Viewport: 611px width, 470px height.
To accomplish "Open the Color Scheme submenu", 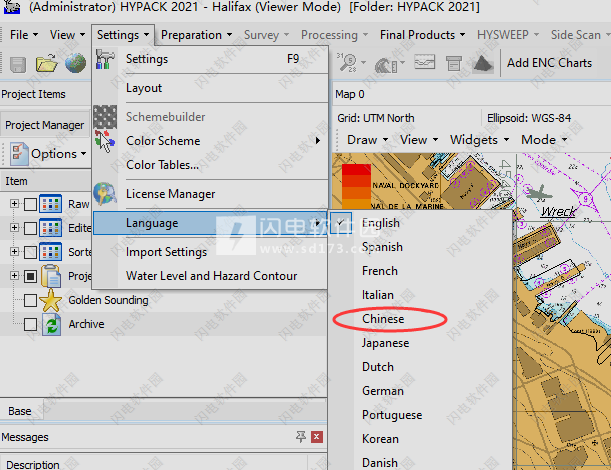I will click(x=210, y=141).
